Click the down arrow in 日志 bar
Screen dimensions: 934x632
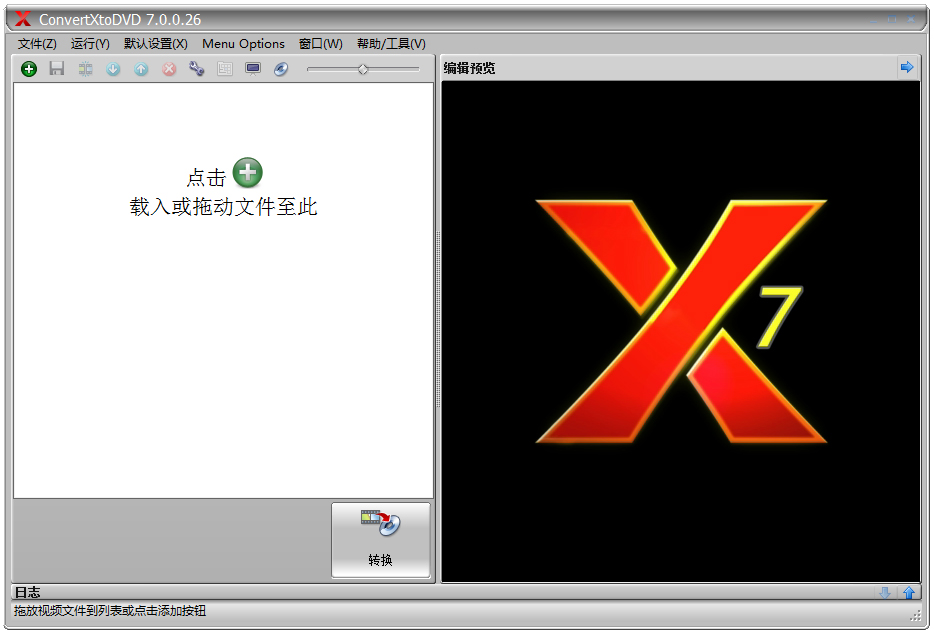(x=885, y=593)
